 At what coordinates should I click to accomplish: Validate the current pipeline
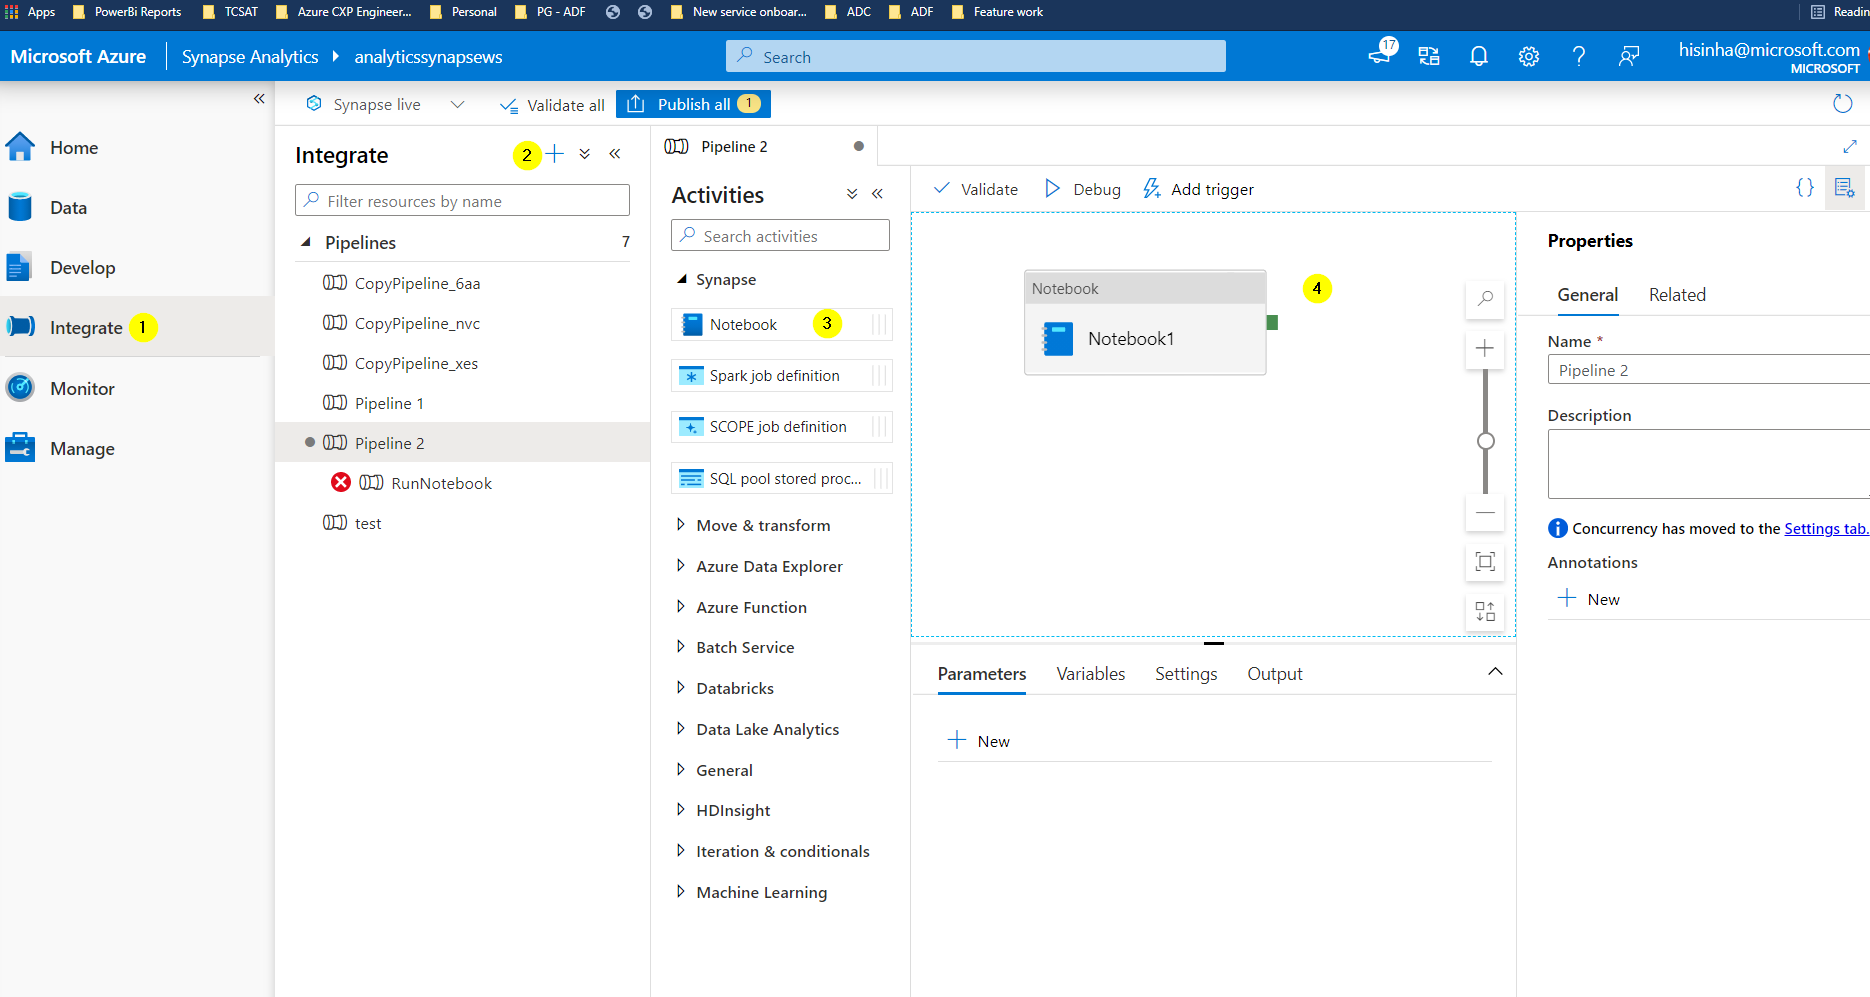click(x=975, y=189)
